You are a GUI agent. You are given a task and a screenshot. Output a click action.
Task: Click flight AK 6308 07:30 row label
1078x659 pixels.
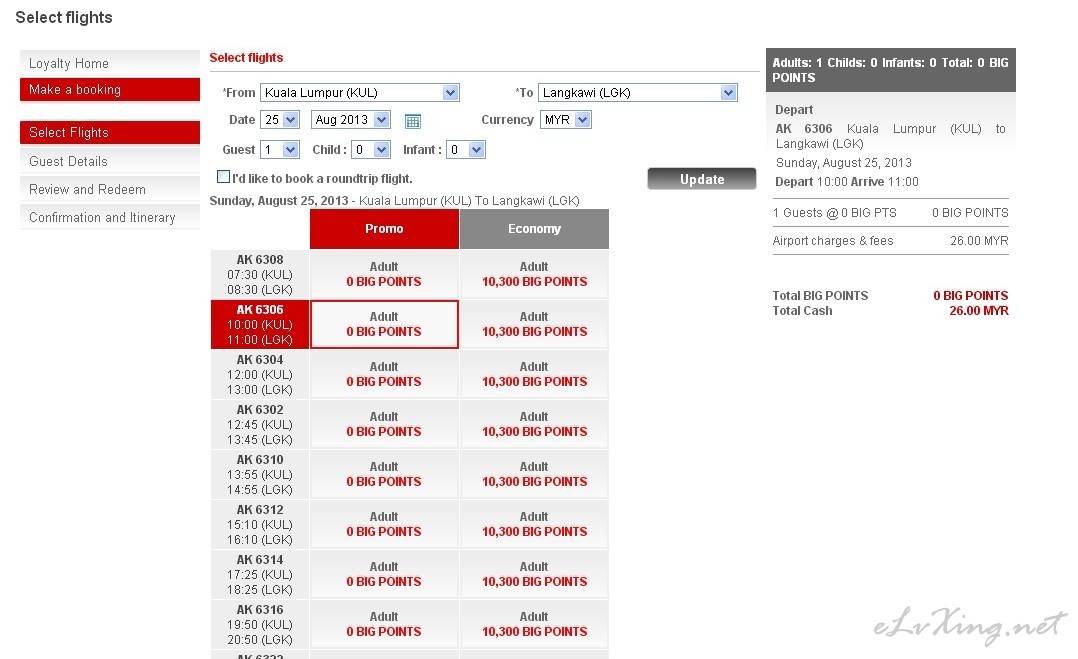tap(260, 274)
